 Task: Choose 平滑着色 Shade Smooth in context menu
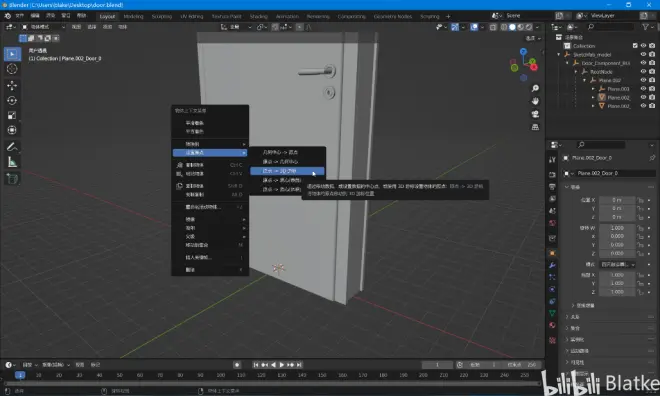click(210, 123)
